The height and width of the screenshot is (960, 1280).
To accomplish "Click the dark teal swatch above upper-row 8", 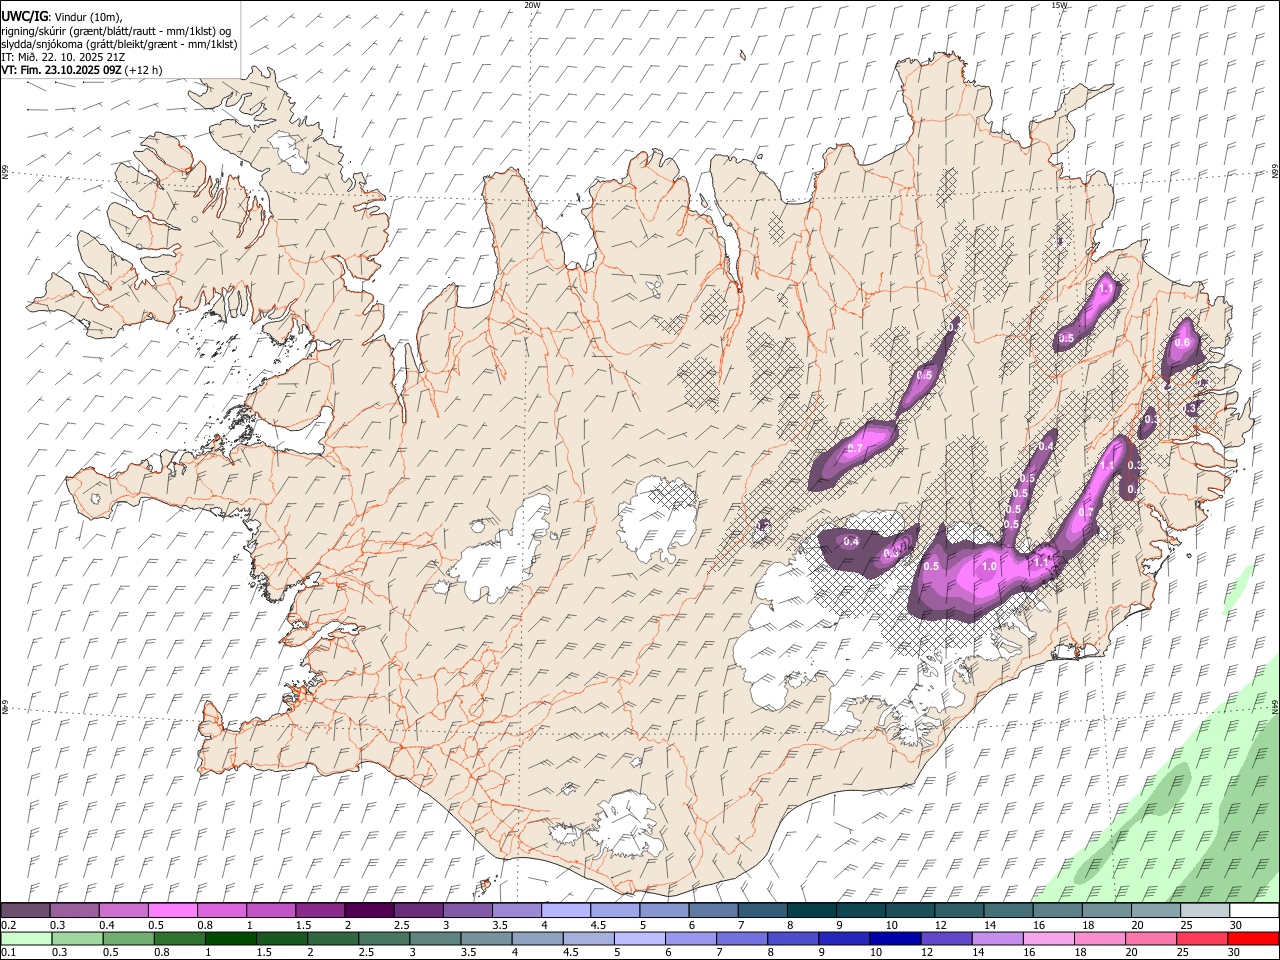I will point(811,911).
